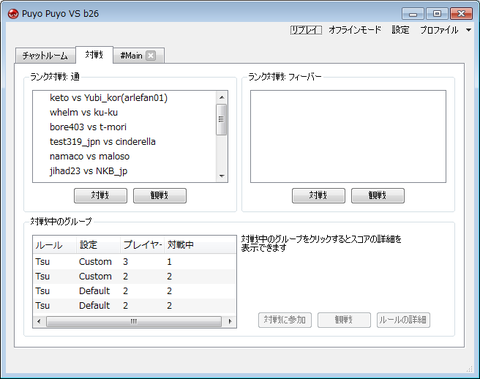Open the プロファイル menu
Screen dimensions: 480x379
(439, 30)
